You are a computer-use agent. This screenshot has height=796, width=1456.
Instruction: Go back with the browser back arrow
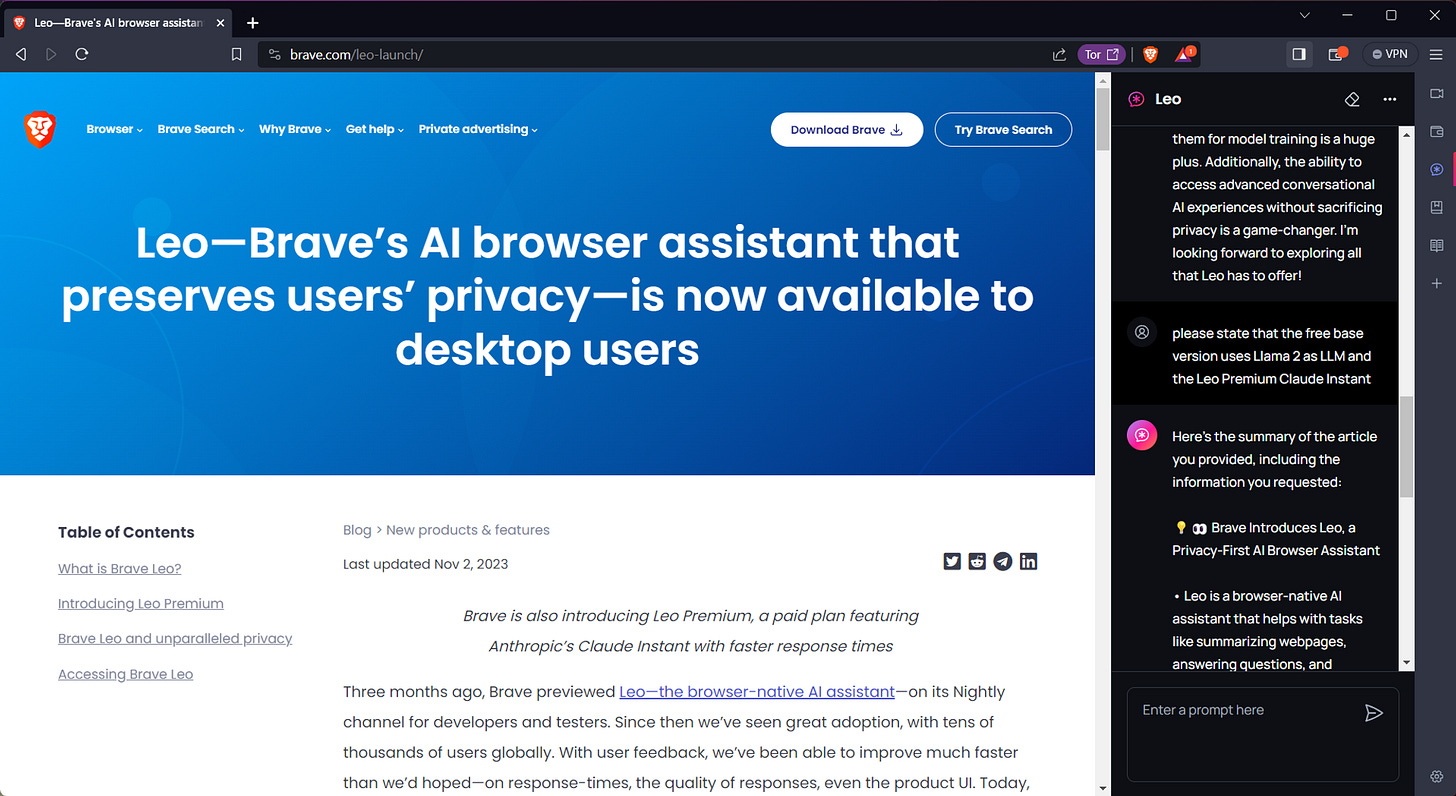coord(21,54)
